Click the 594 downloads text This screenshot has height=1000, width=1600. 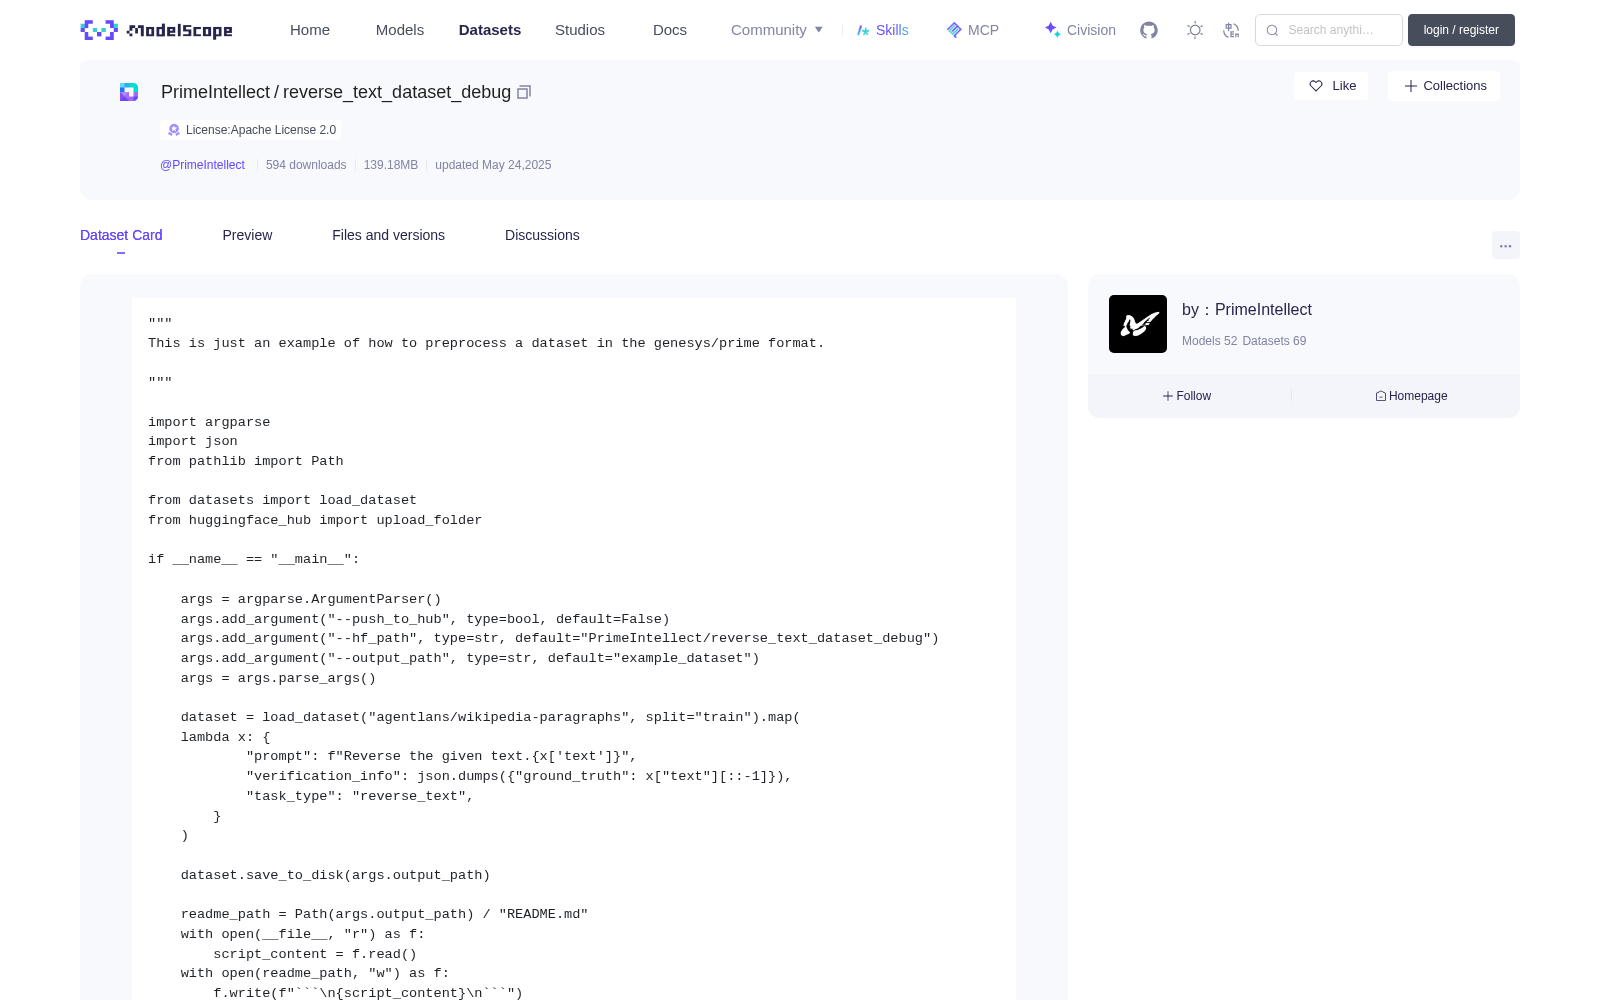pyautogui.click(x=306, y=165)
